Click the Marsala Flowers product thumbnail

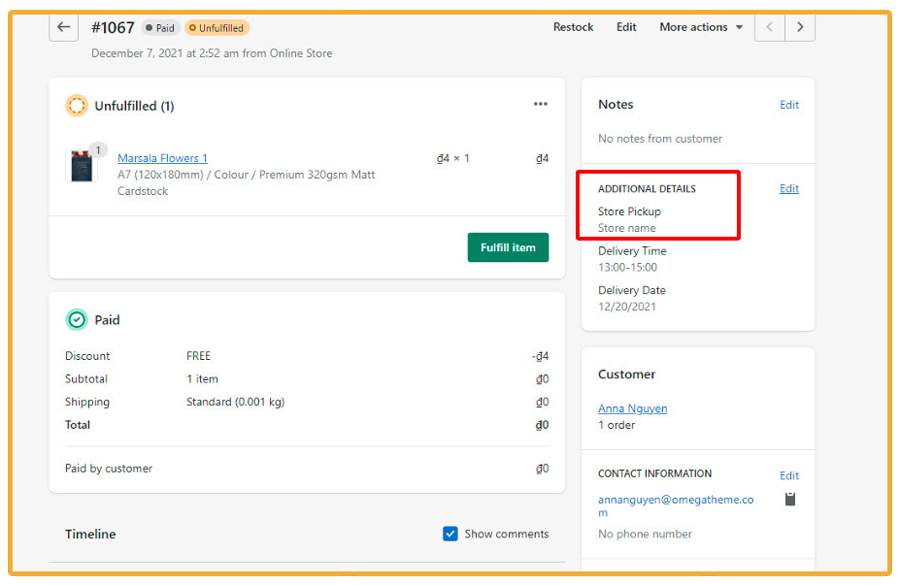point(81,166)
